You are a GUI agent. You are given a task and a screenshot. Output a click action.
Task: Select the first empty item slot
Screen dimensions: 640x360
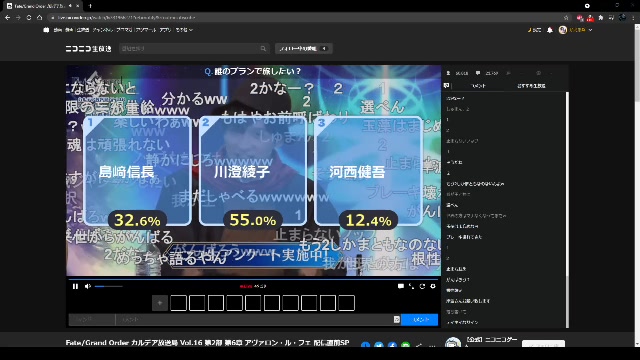178,303
